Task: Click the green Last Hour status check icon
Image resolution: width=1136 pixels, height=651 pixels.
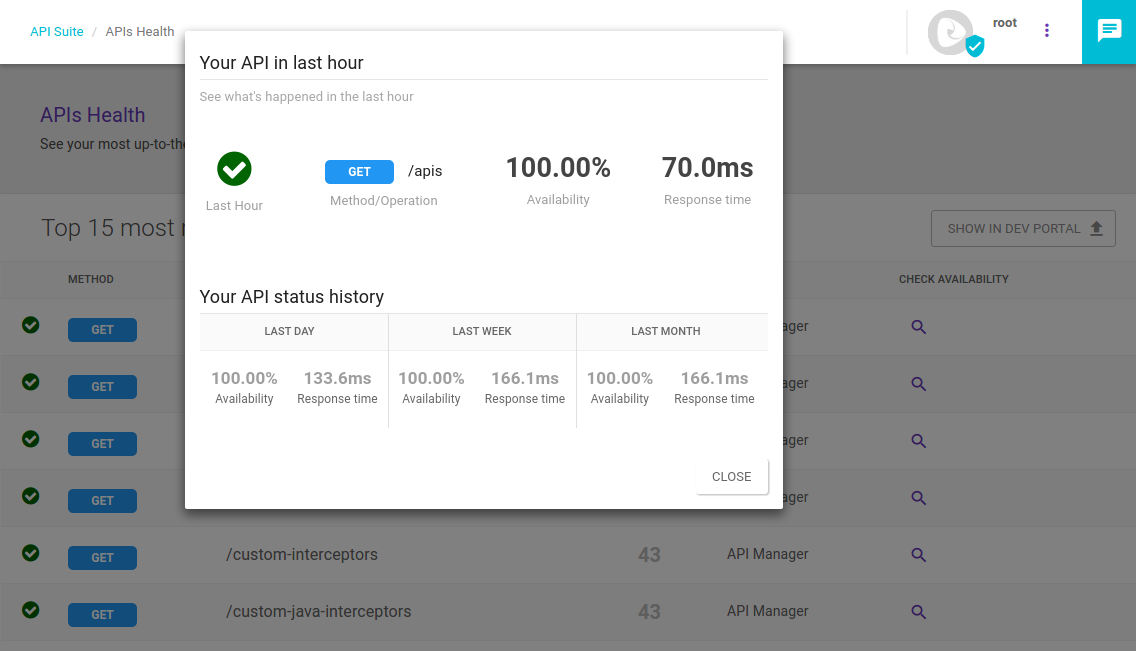Action: 233,169
